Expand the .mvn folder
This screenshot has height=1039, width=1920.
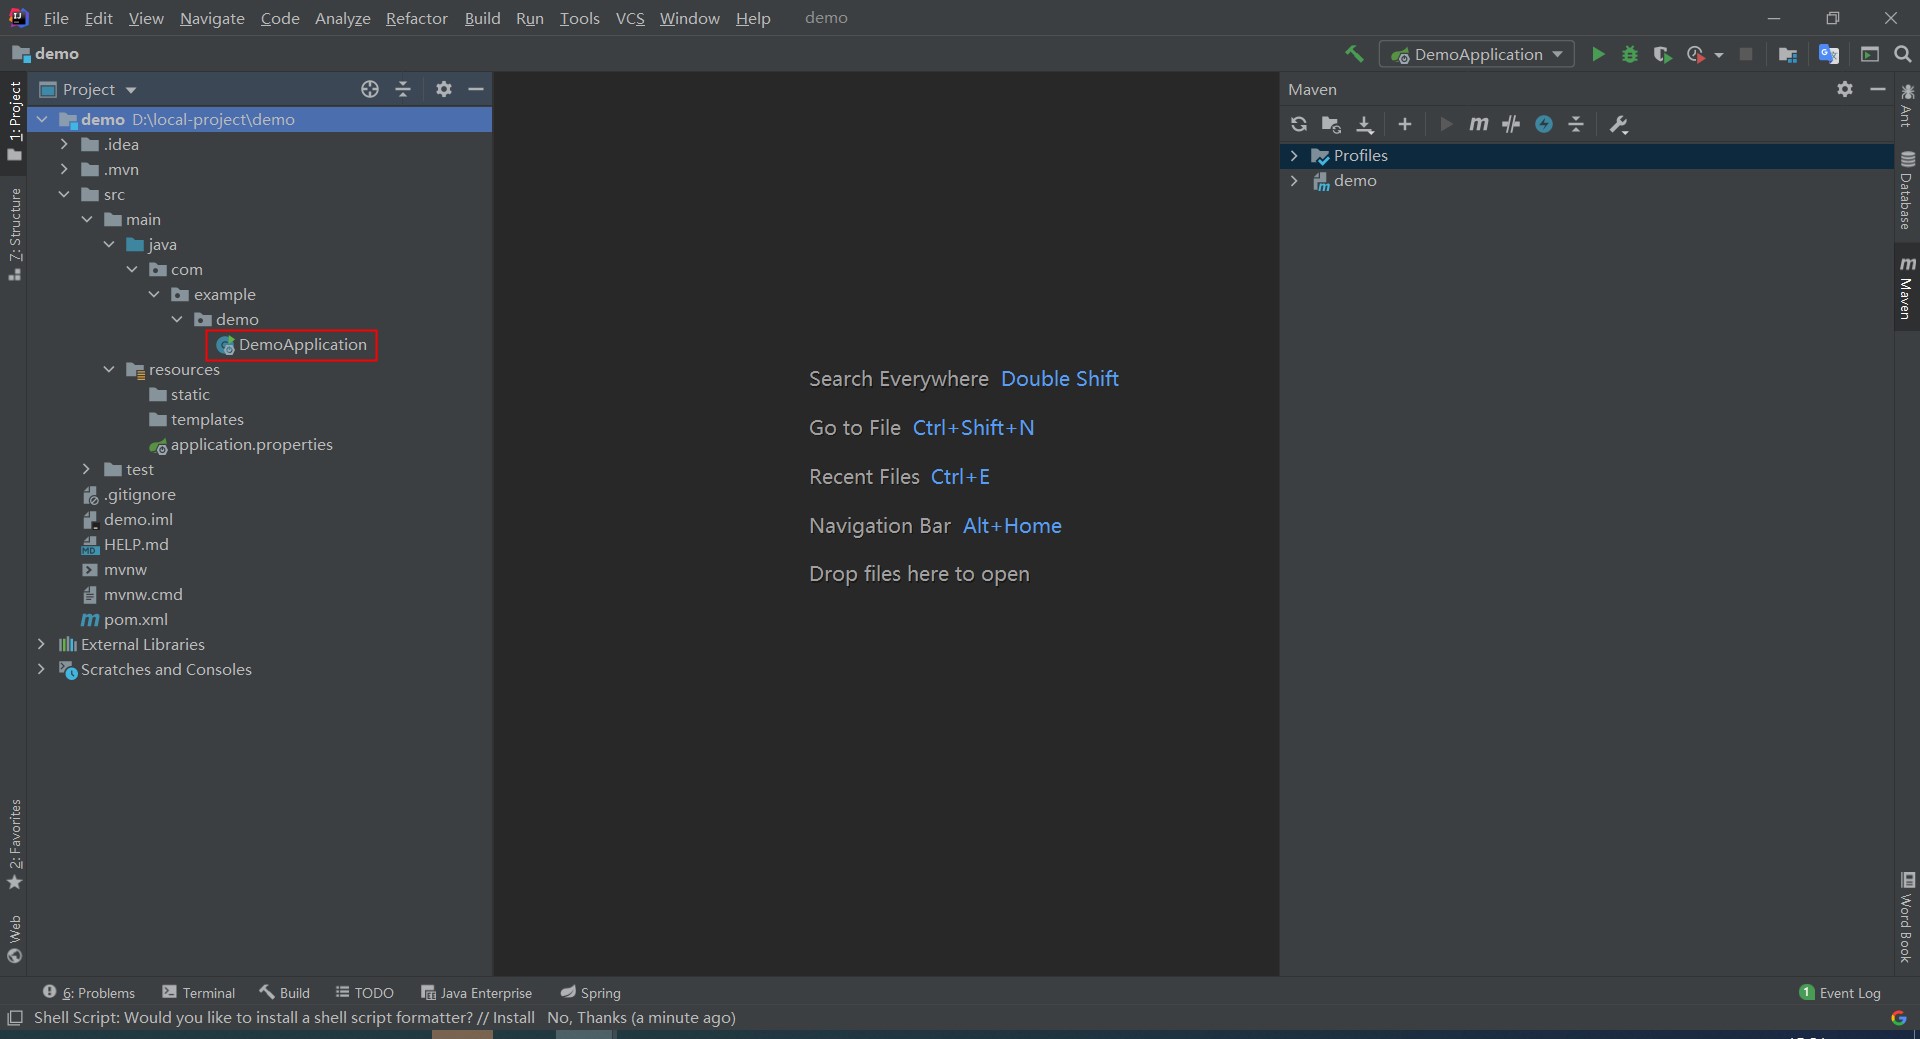point(64,169)
